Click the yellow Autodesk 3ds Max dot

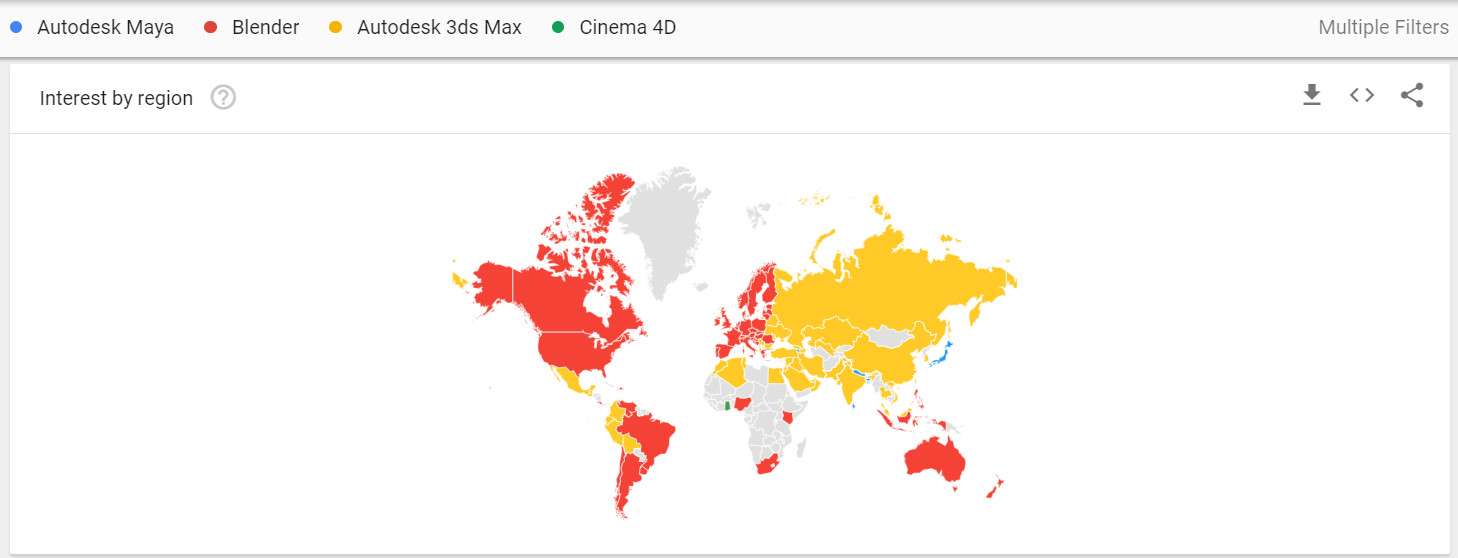[x=336, y=28]
